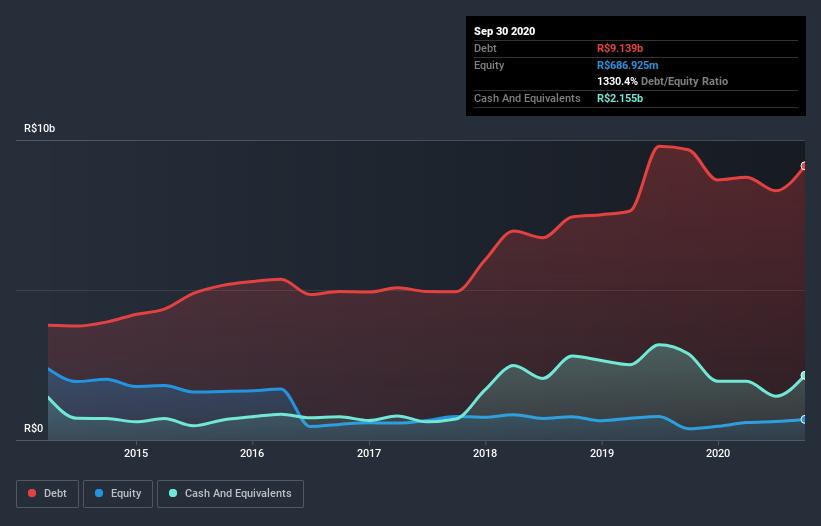
Task: Click Cash And Equivalents label in tooltip
Action: click(x=527, y=98)
